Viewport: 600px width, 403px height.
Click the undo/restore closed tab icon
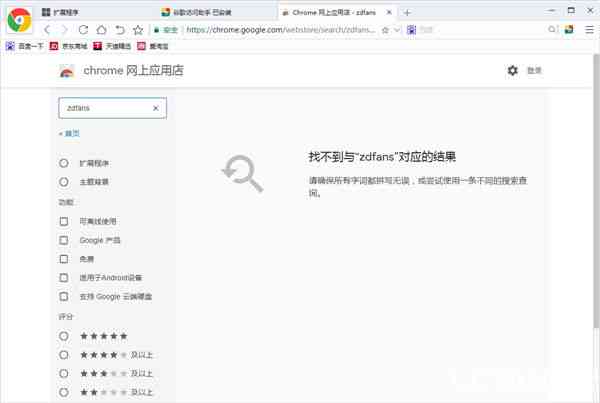tap(120, 29)
